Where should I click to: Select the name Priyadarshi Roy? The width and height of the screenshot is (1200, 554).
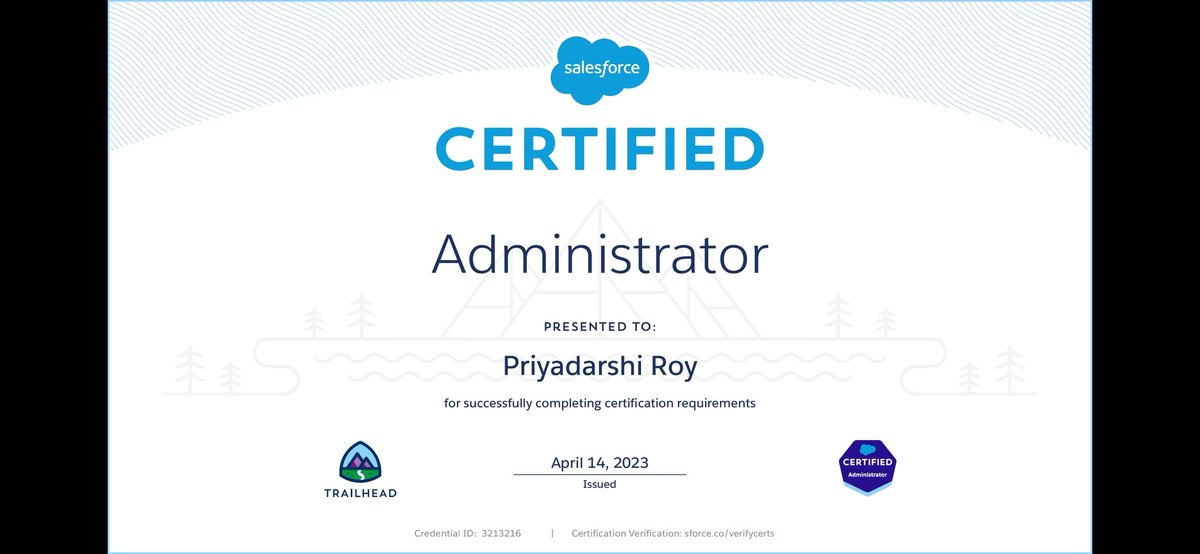tap(600, 367)
